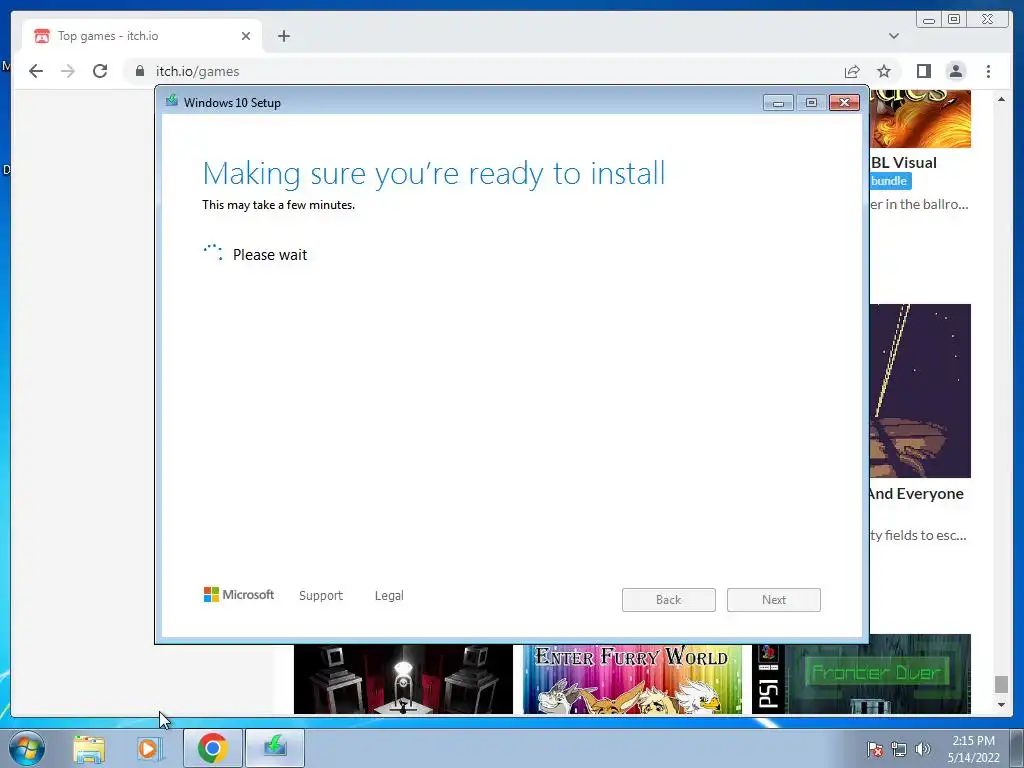Click 'This may take a few minutes.' text
This screenshot has width=1024, height=768.
[278, 205]
